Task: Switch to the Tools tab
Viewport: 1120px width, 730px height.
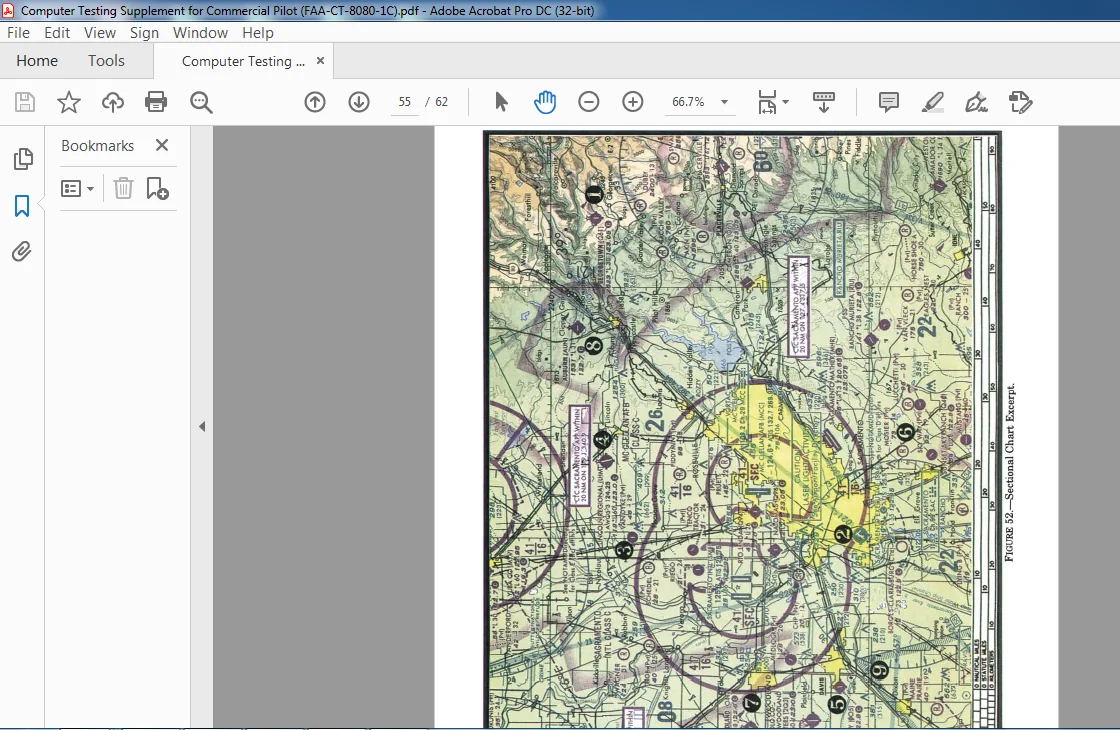Action: point(106,61)
